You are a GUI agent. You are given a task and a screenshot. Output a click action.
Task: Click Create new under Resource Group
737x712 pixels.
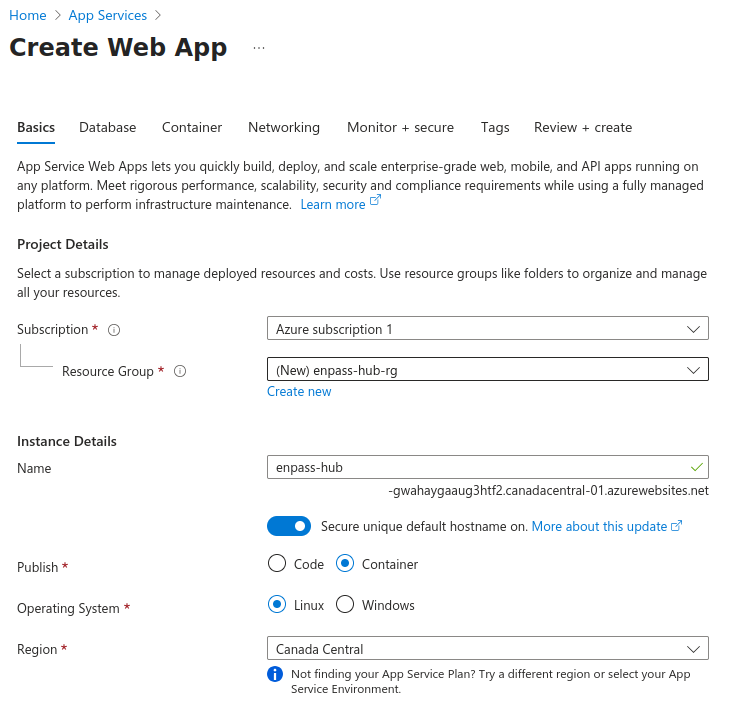pos(299,391)
